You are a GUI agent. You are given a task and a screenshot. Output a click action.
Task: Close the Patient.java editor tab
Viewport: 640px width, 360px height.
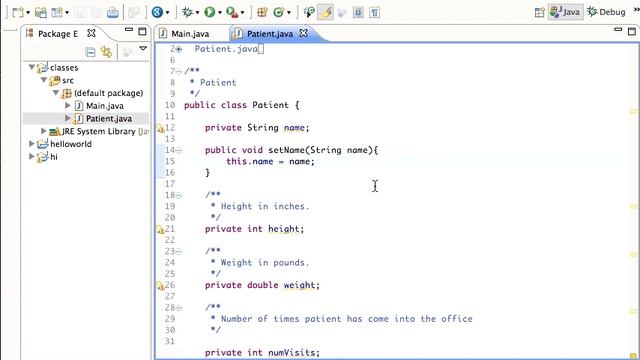pos(304,33)
